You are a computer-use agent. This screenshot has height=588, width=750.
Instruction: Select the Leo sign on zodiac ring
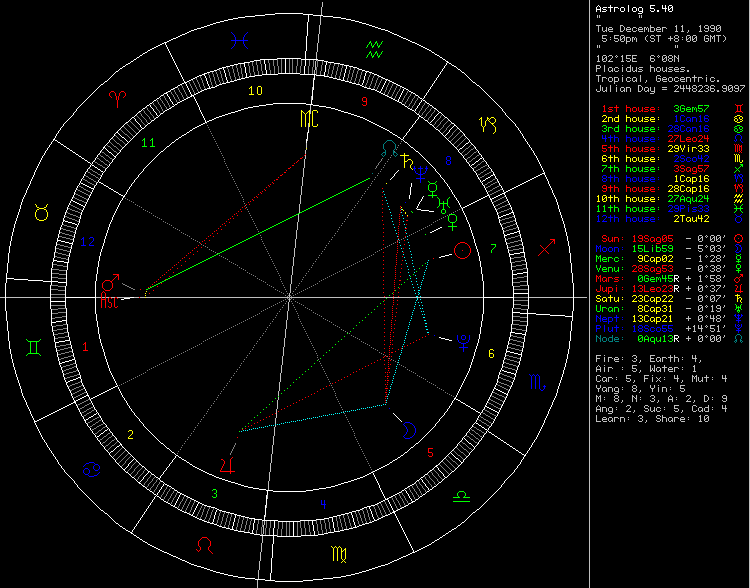(x=204, y=545)
